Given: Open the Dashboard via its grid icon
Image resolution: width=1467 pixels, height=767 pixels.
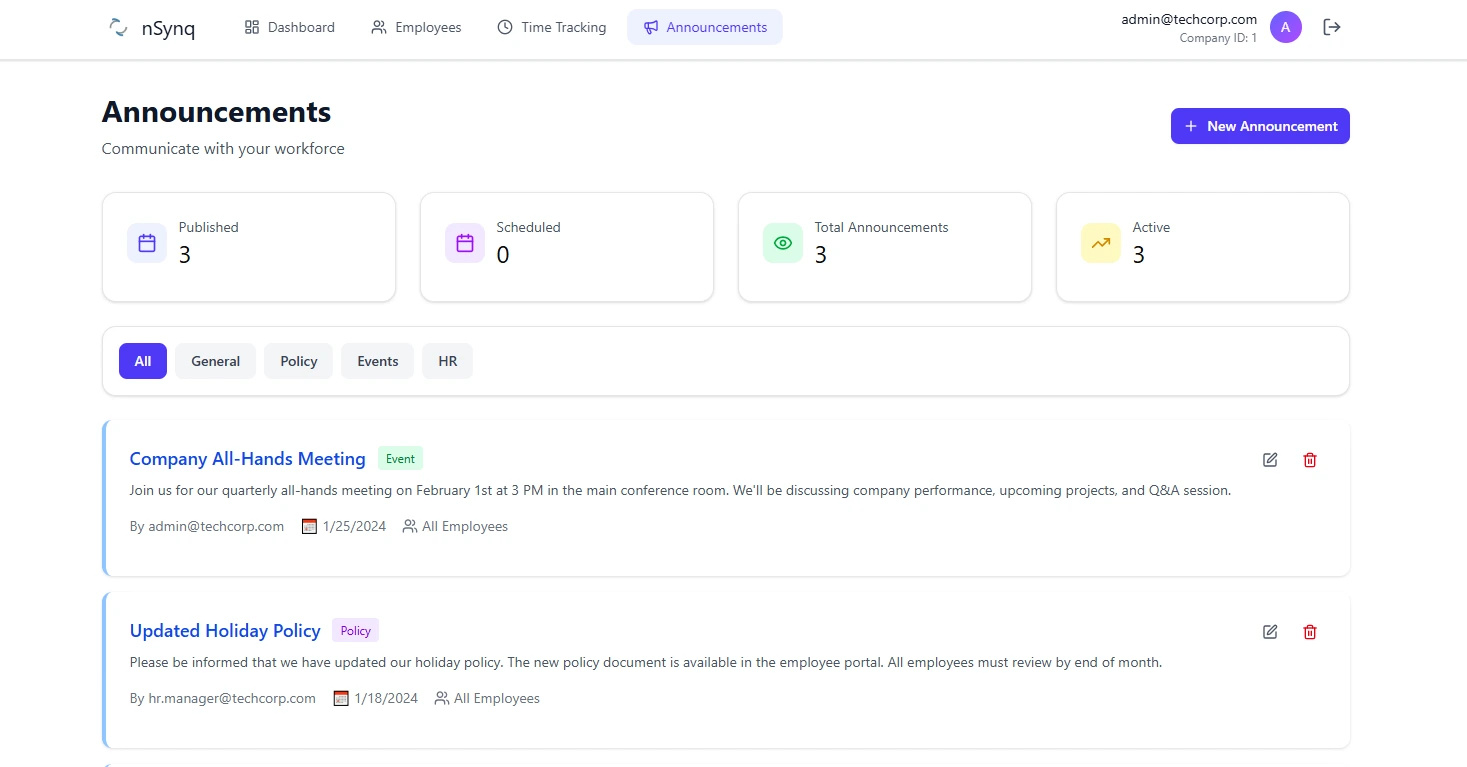Looking at the screenshot, I should point(251,27).
